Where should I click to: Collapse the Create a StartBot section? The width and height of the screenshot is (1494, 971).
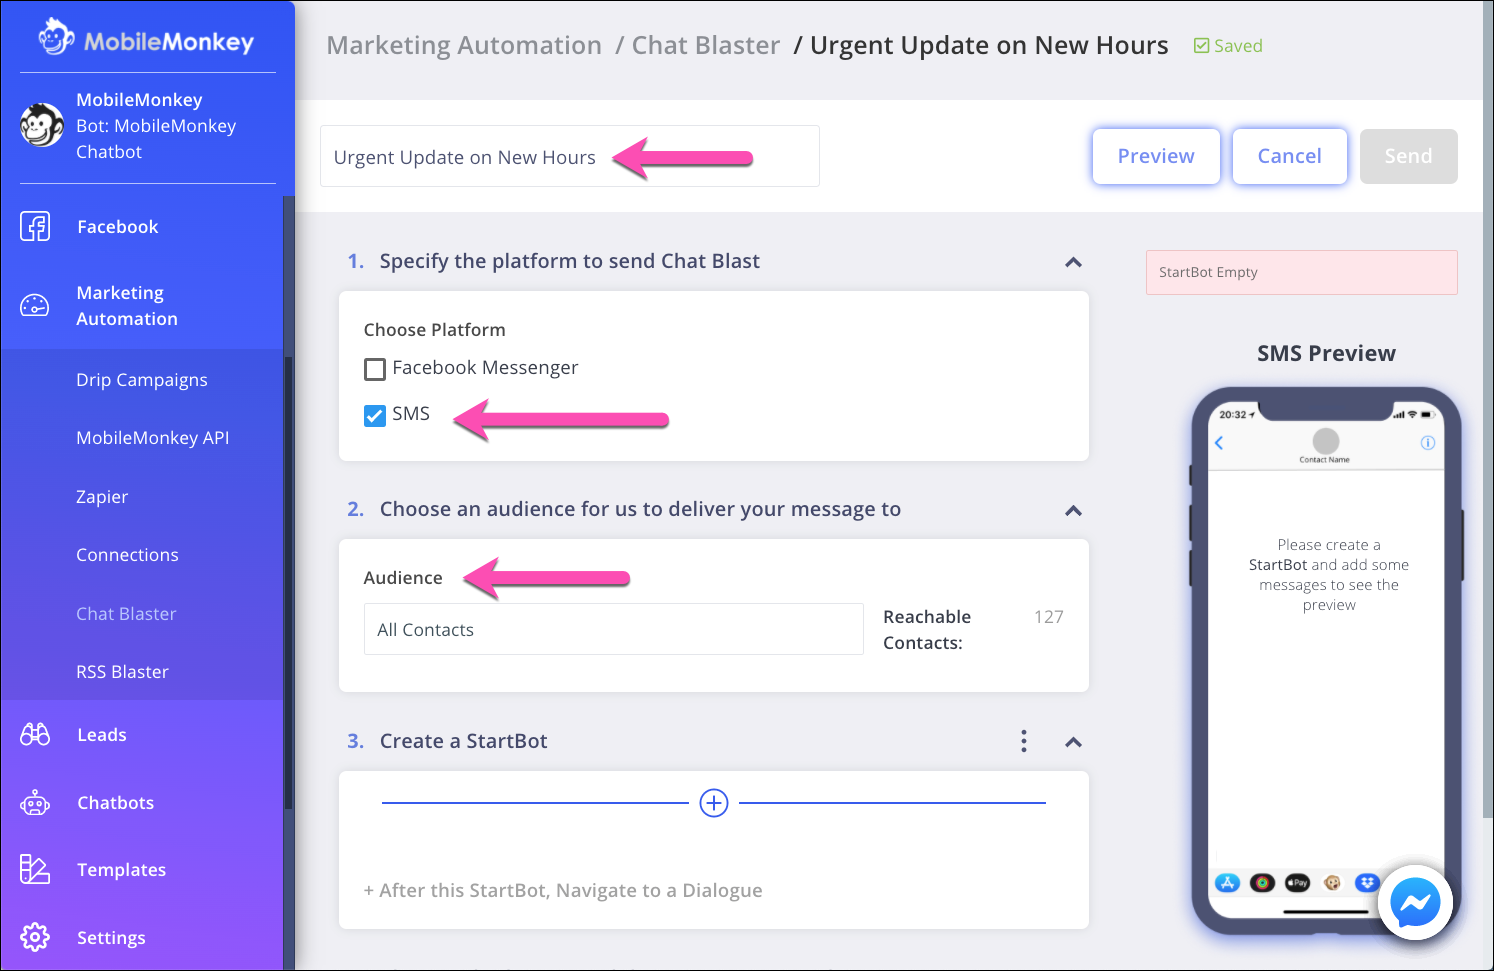coord(1074,742)
